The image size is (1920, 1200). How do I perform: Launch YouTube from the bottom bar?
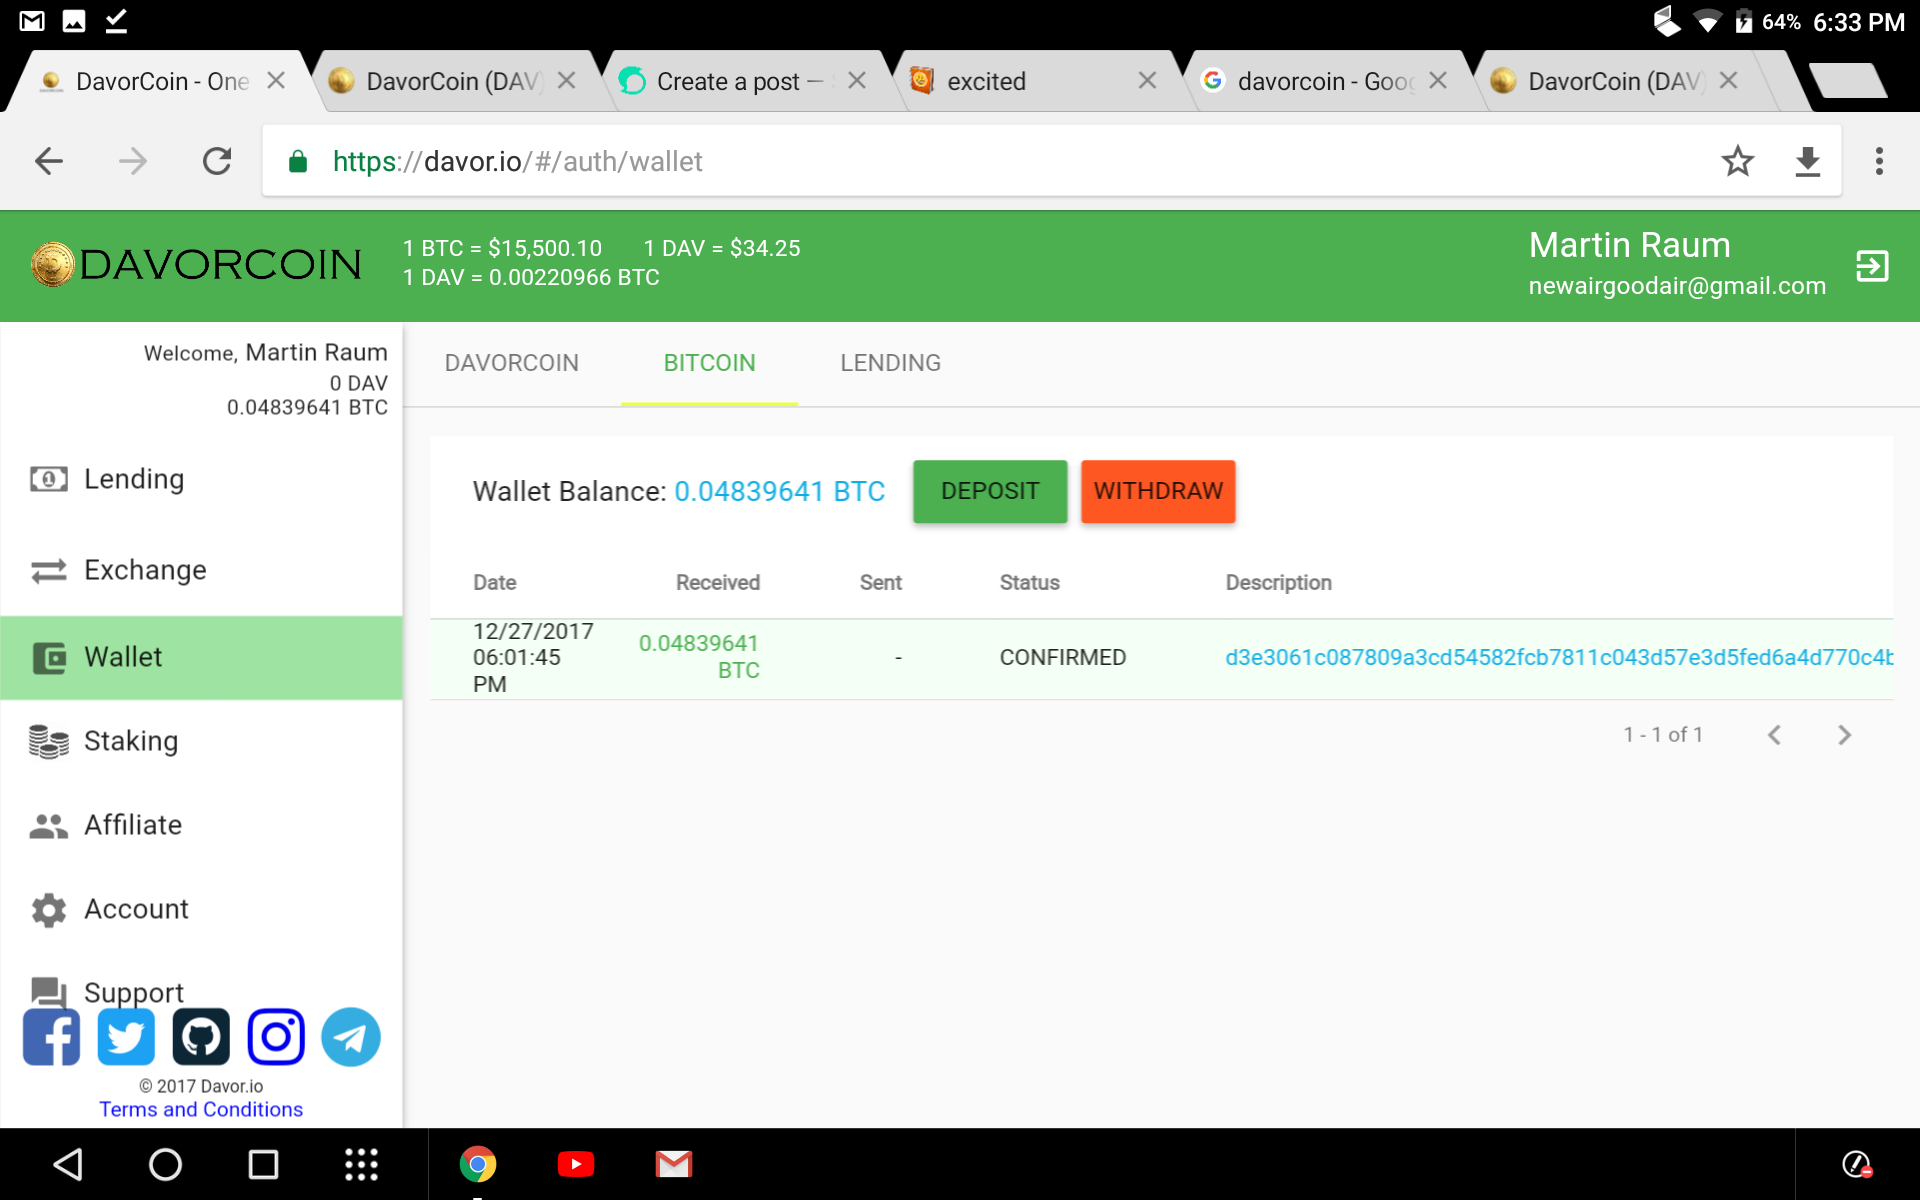pos(576,1164)
